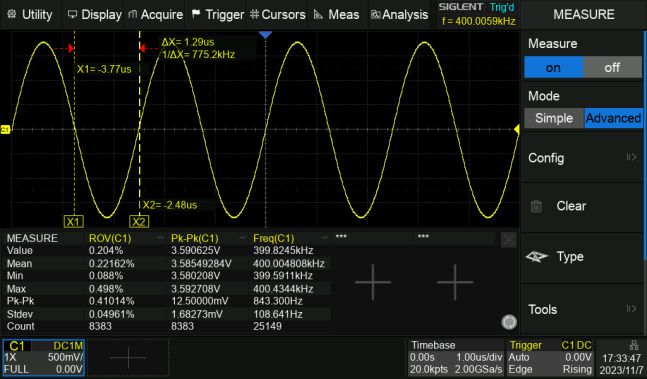The width and height of the screenshot is (647, 379).
Task: Add measurement in first empty slot
Action: pos(373,282)
